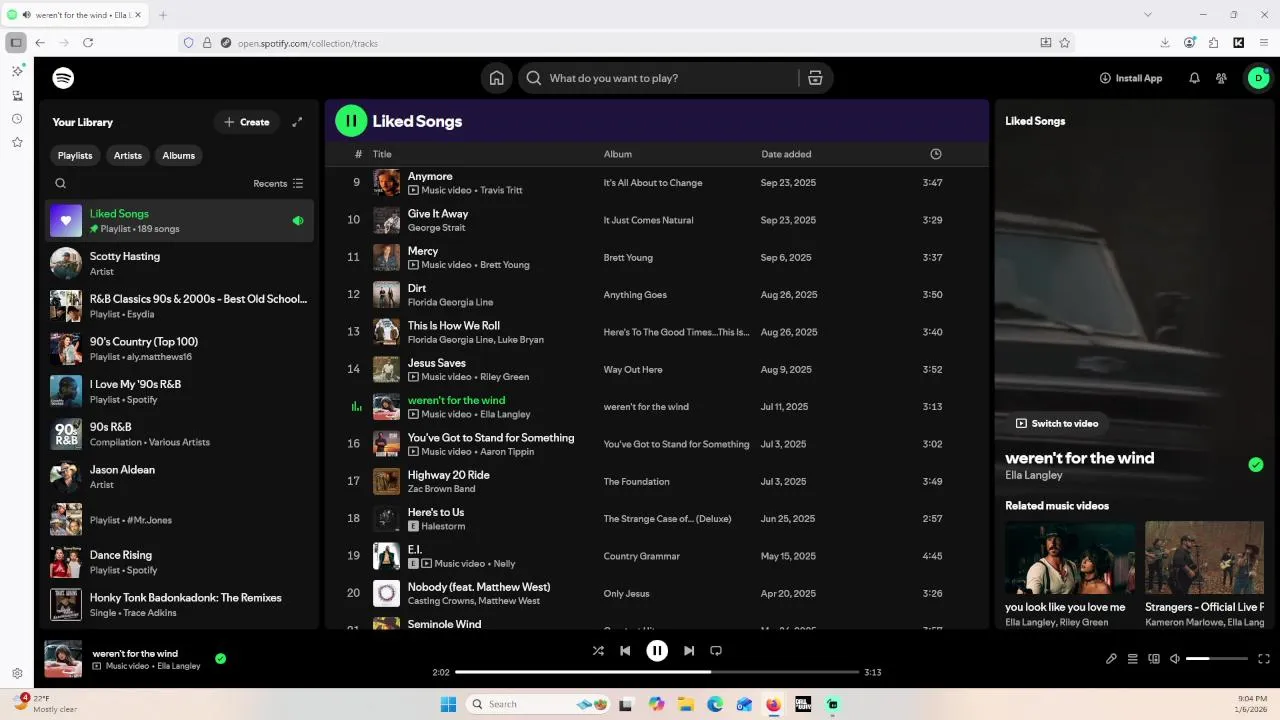Screen dimensions: 1280x720
Task: Filter library by Playlists
Action: tap(75, 155)
